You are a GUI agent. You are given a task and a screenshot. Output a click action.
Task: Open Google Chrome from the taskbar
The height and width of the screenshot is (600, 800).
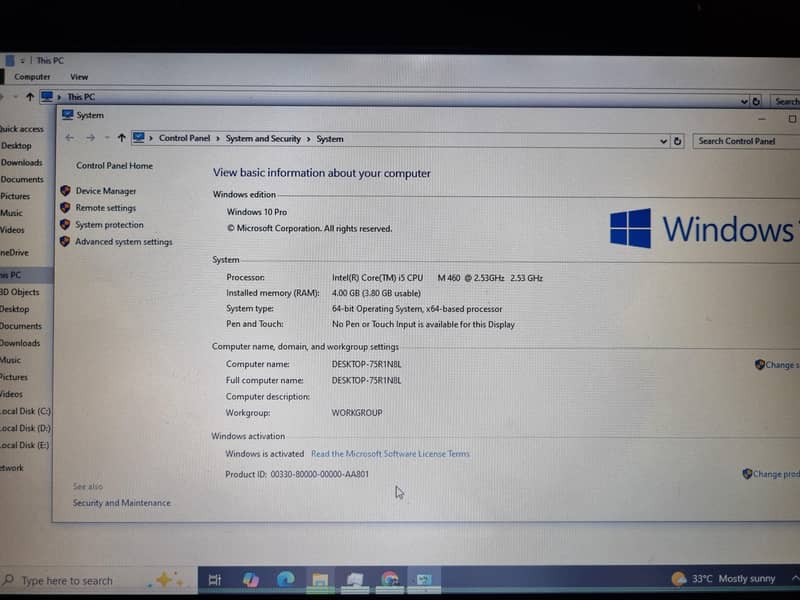pos(389,579)
